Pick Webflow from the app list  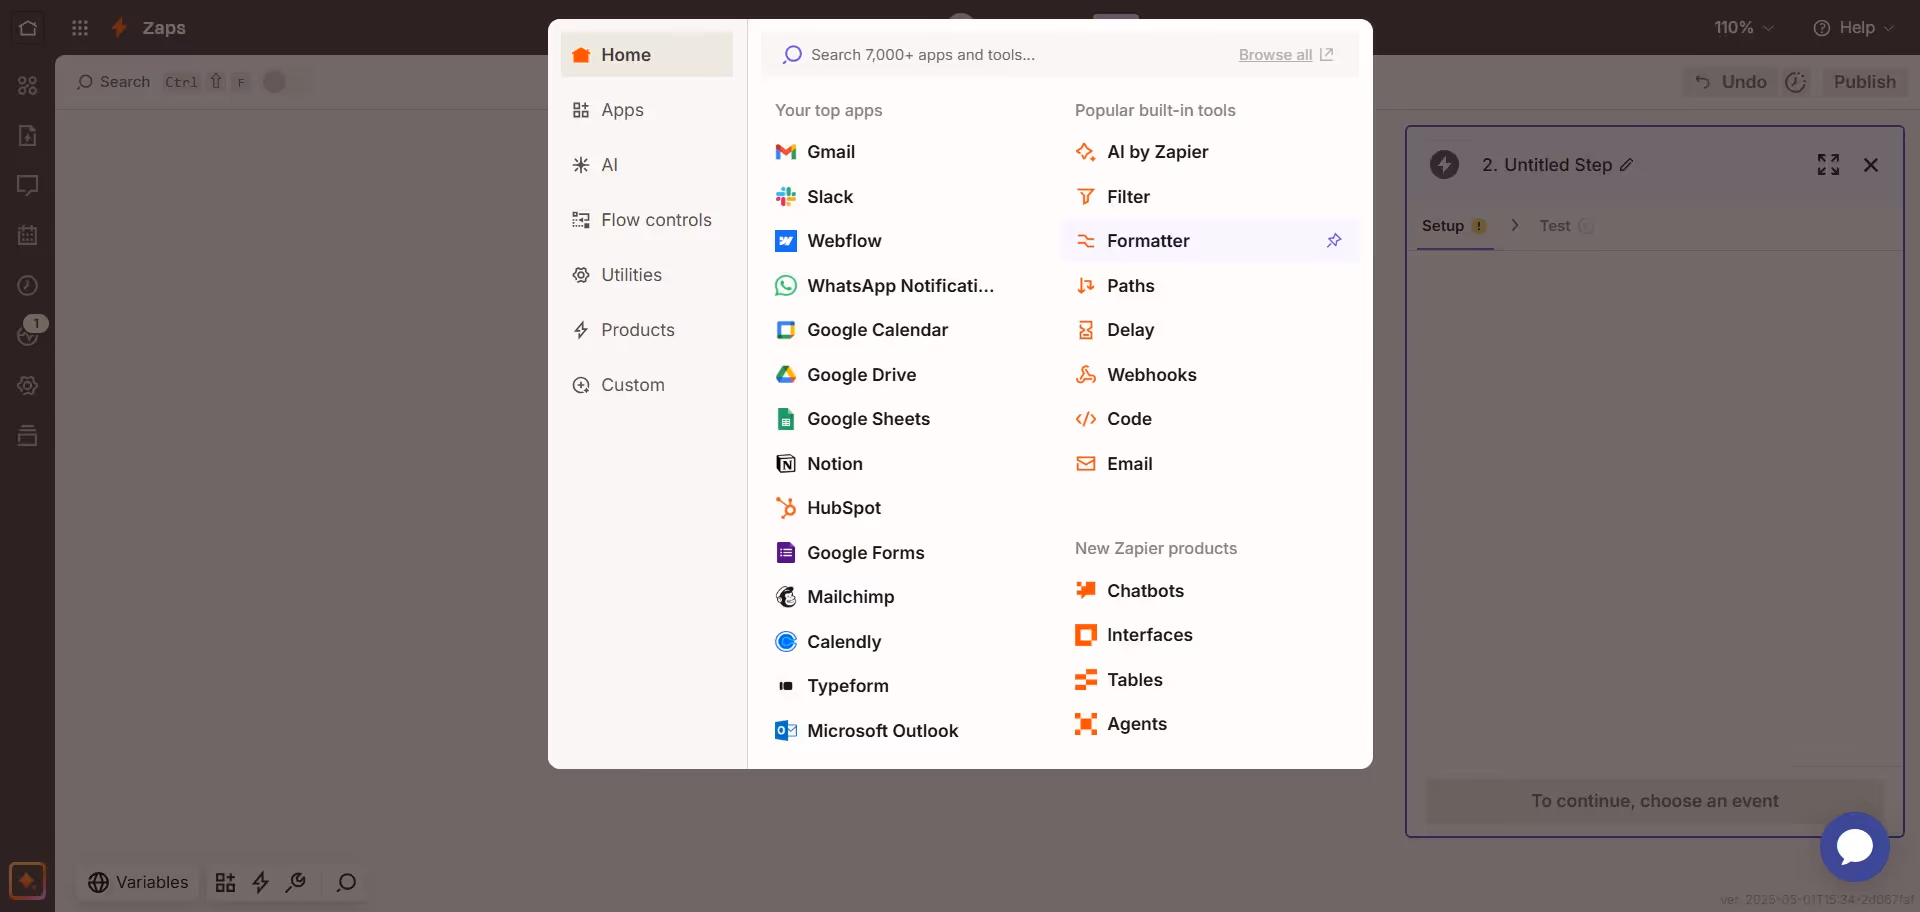tap(828, 241)
